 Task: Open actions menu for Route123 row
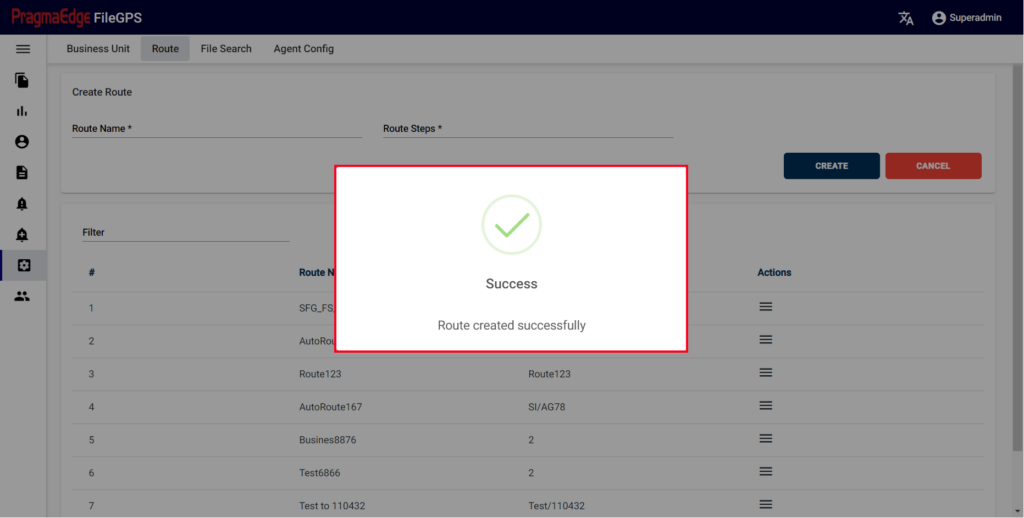[x=766, y=372]
